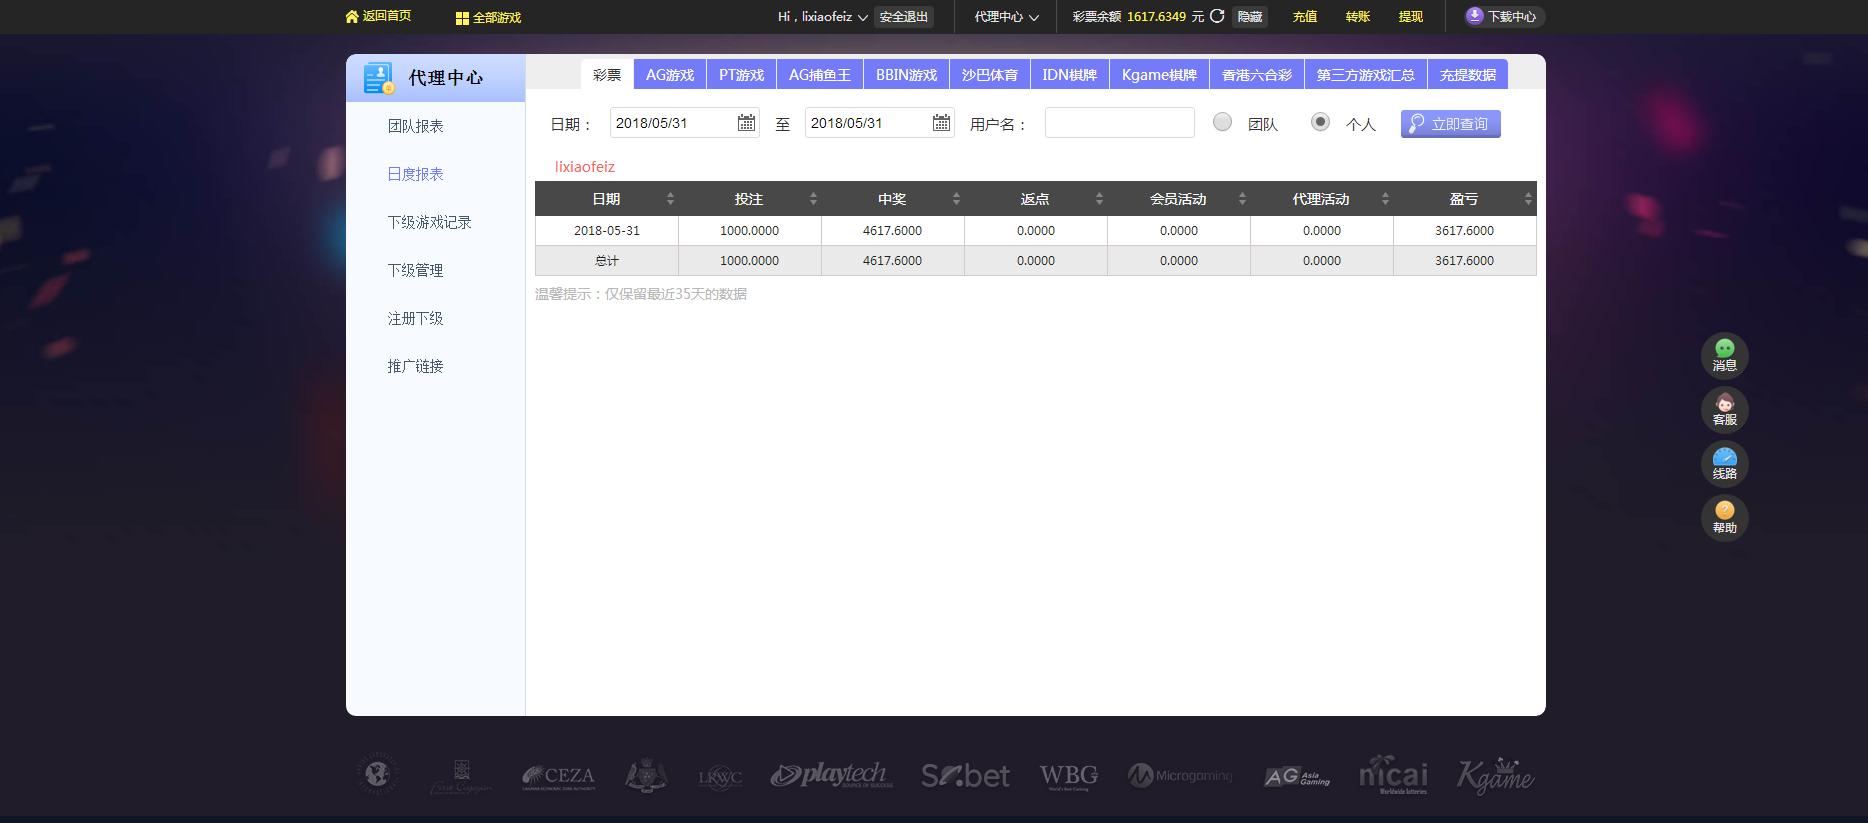1868x823 pixels.
Task: Open the 客服 customer service icon
Action: 1724,404
